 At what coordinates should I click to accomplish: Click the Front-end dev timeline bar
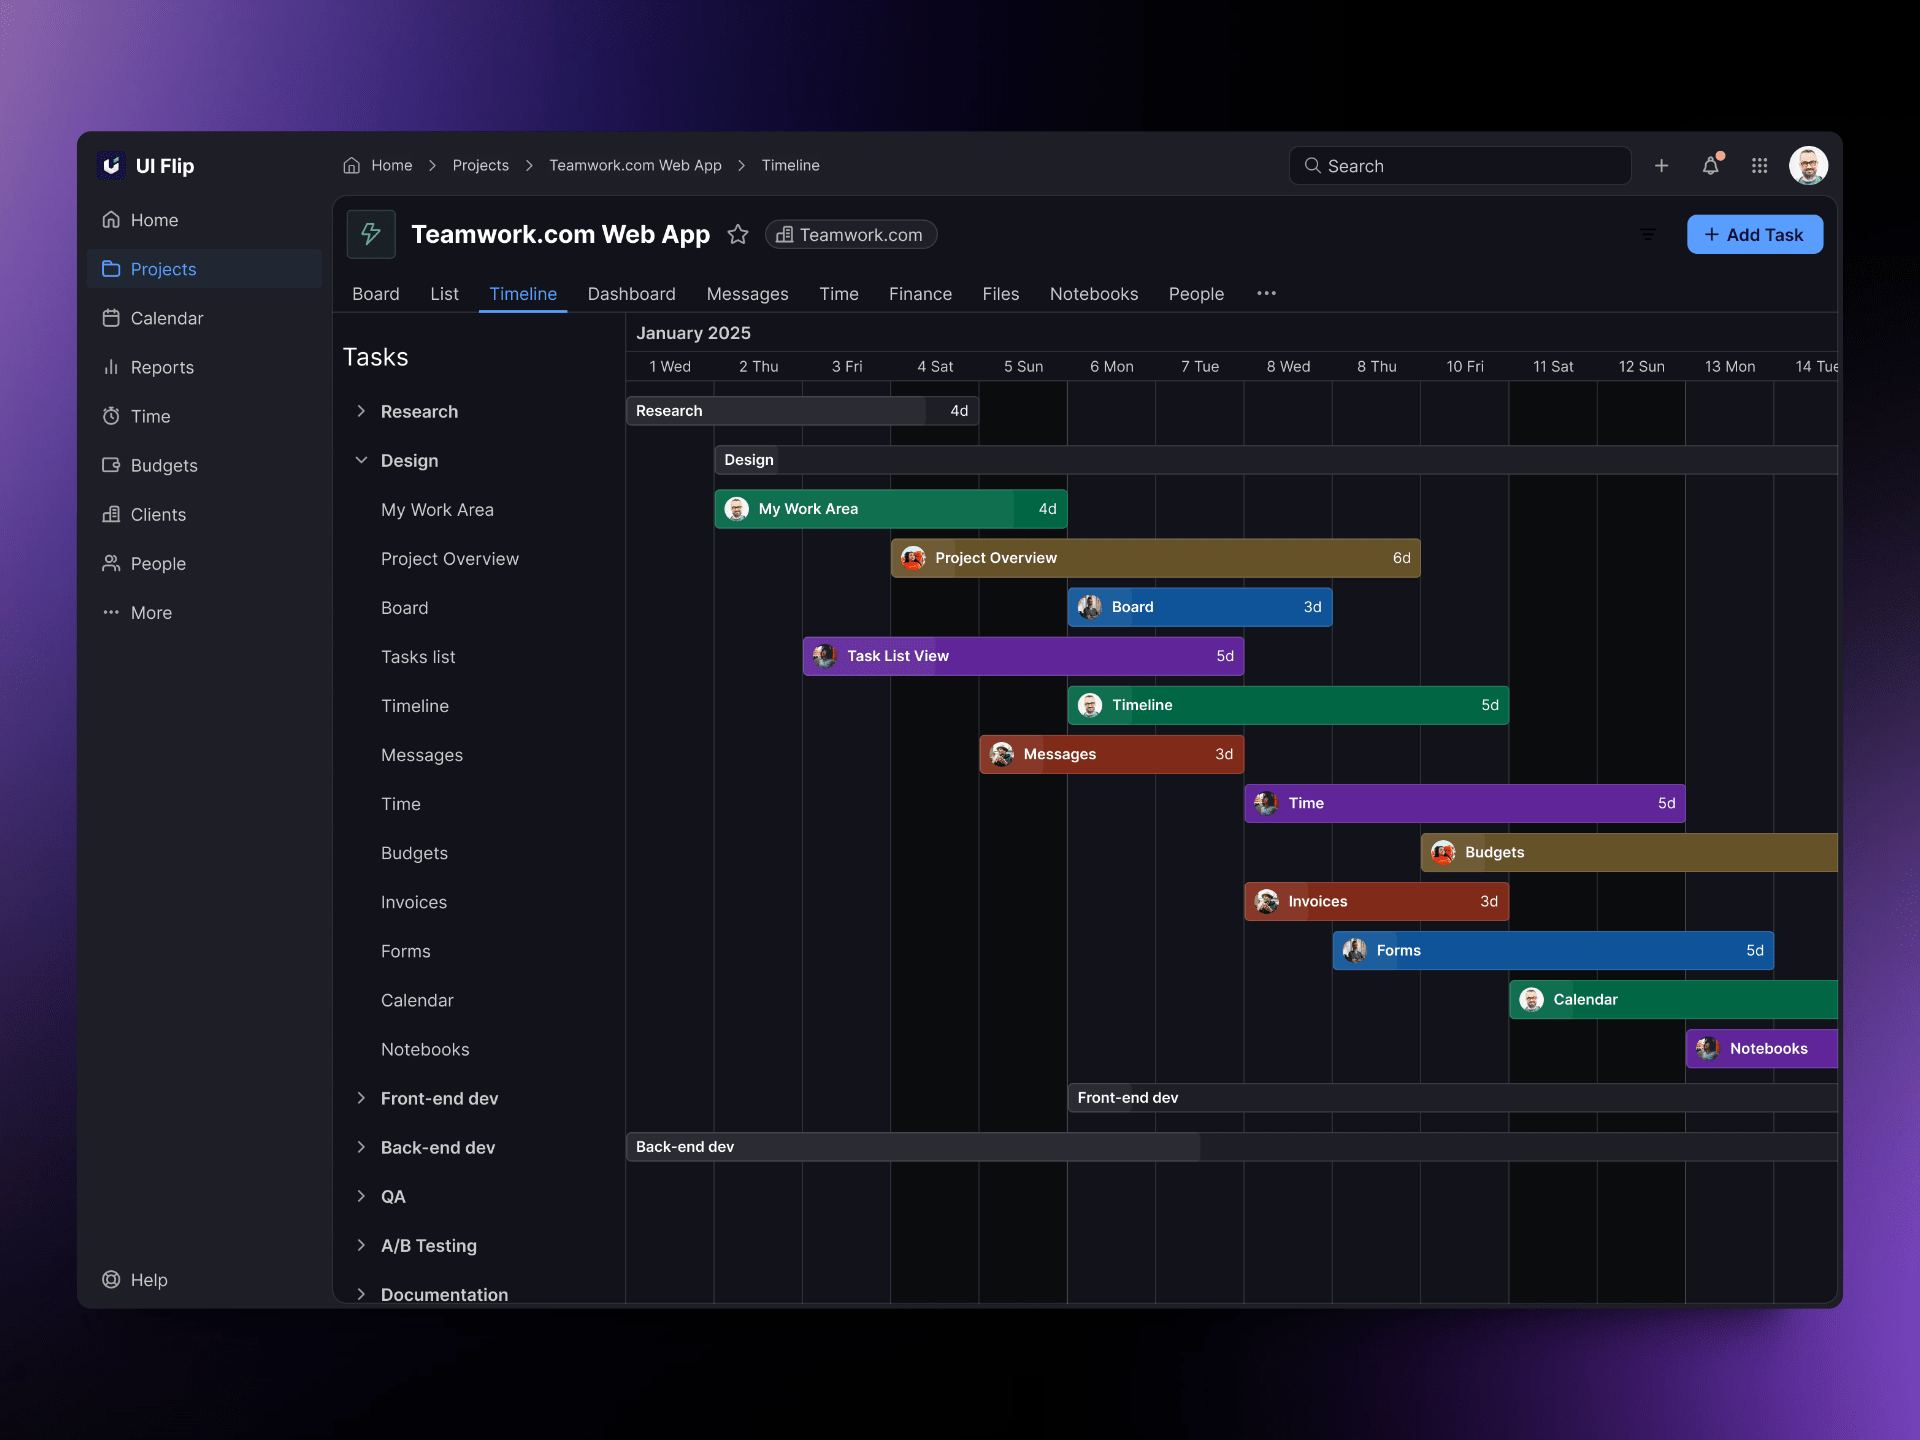1452,1098
